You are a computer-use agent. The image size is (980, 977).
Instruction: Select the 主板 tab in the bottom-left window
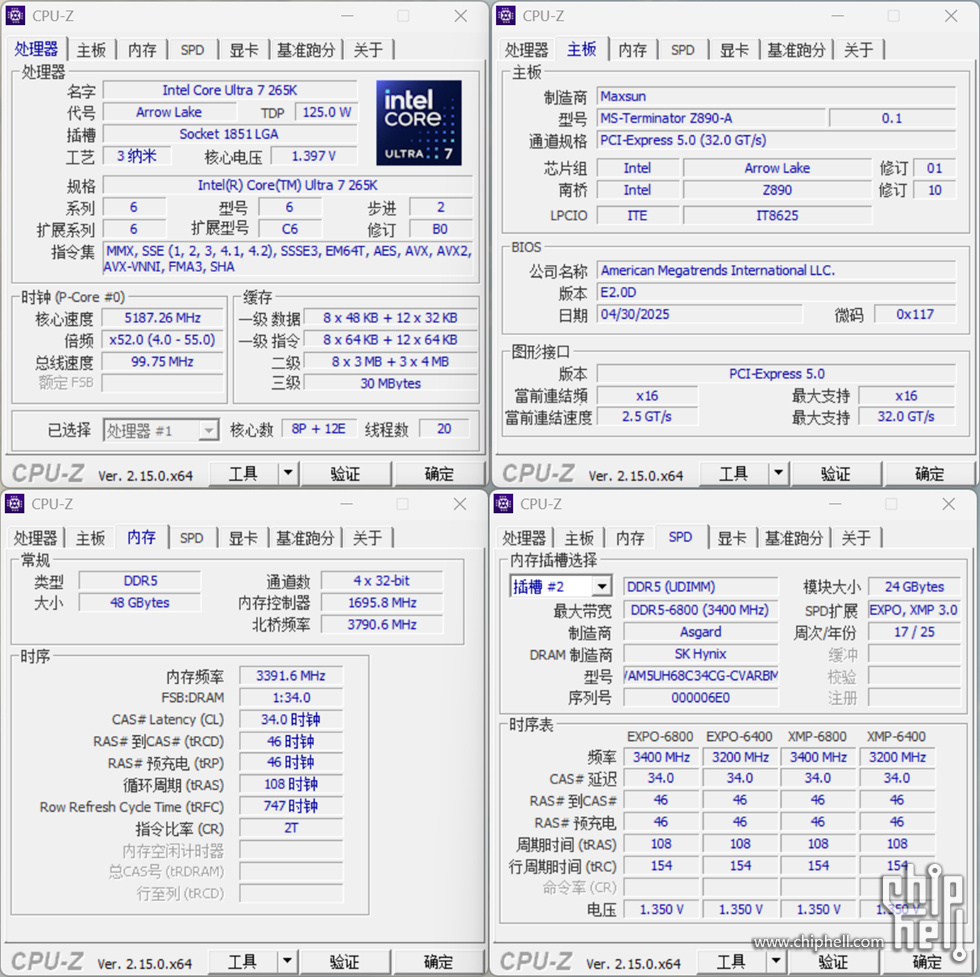(91, 538)
